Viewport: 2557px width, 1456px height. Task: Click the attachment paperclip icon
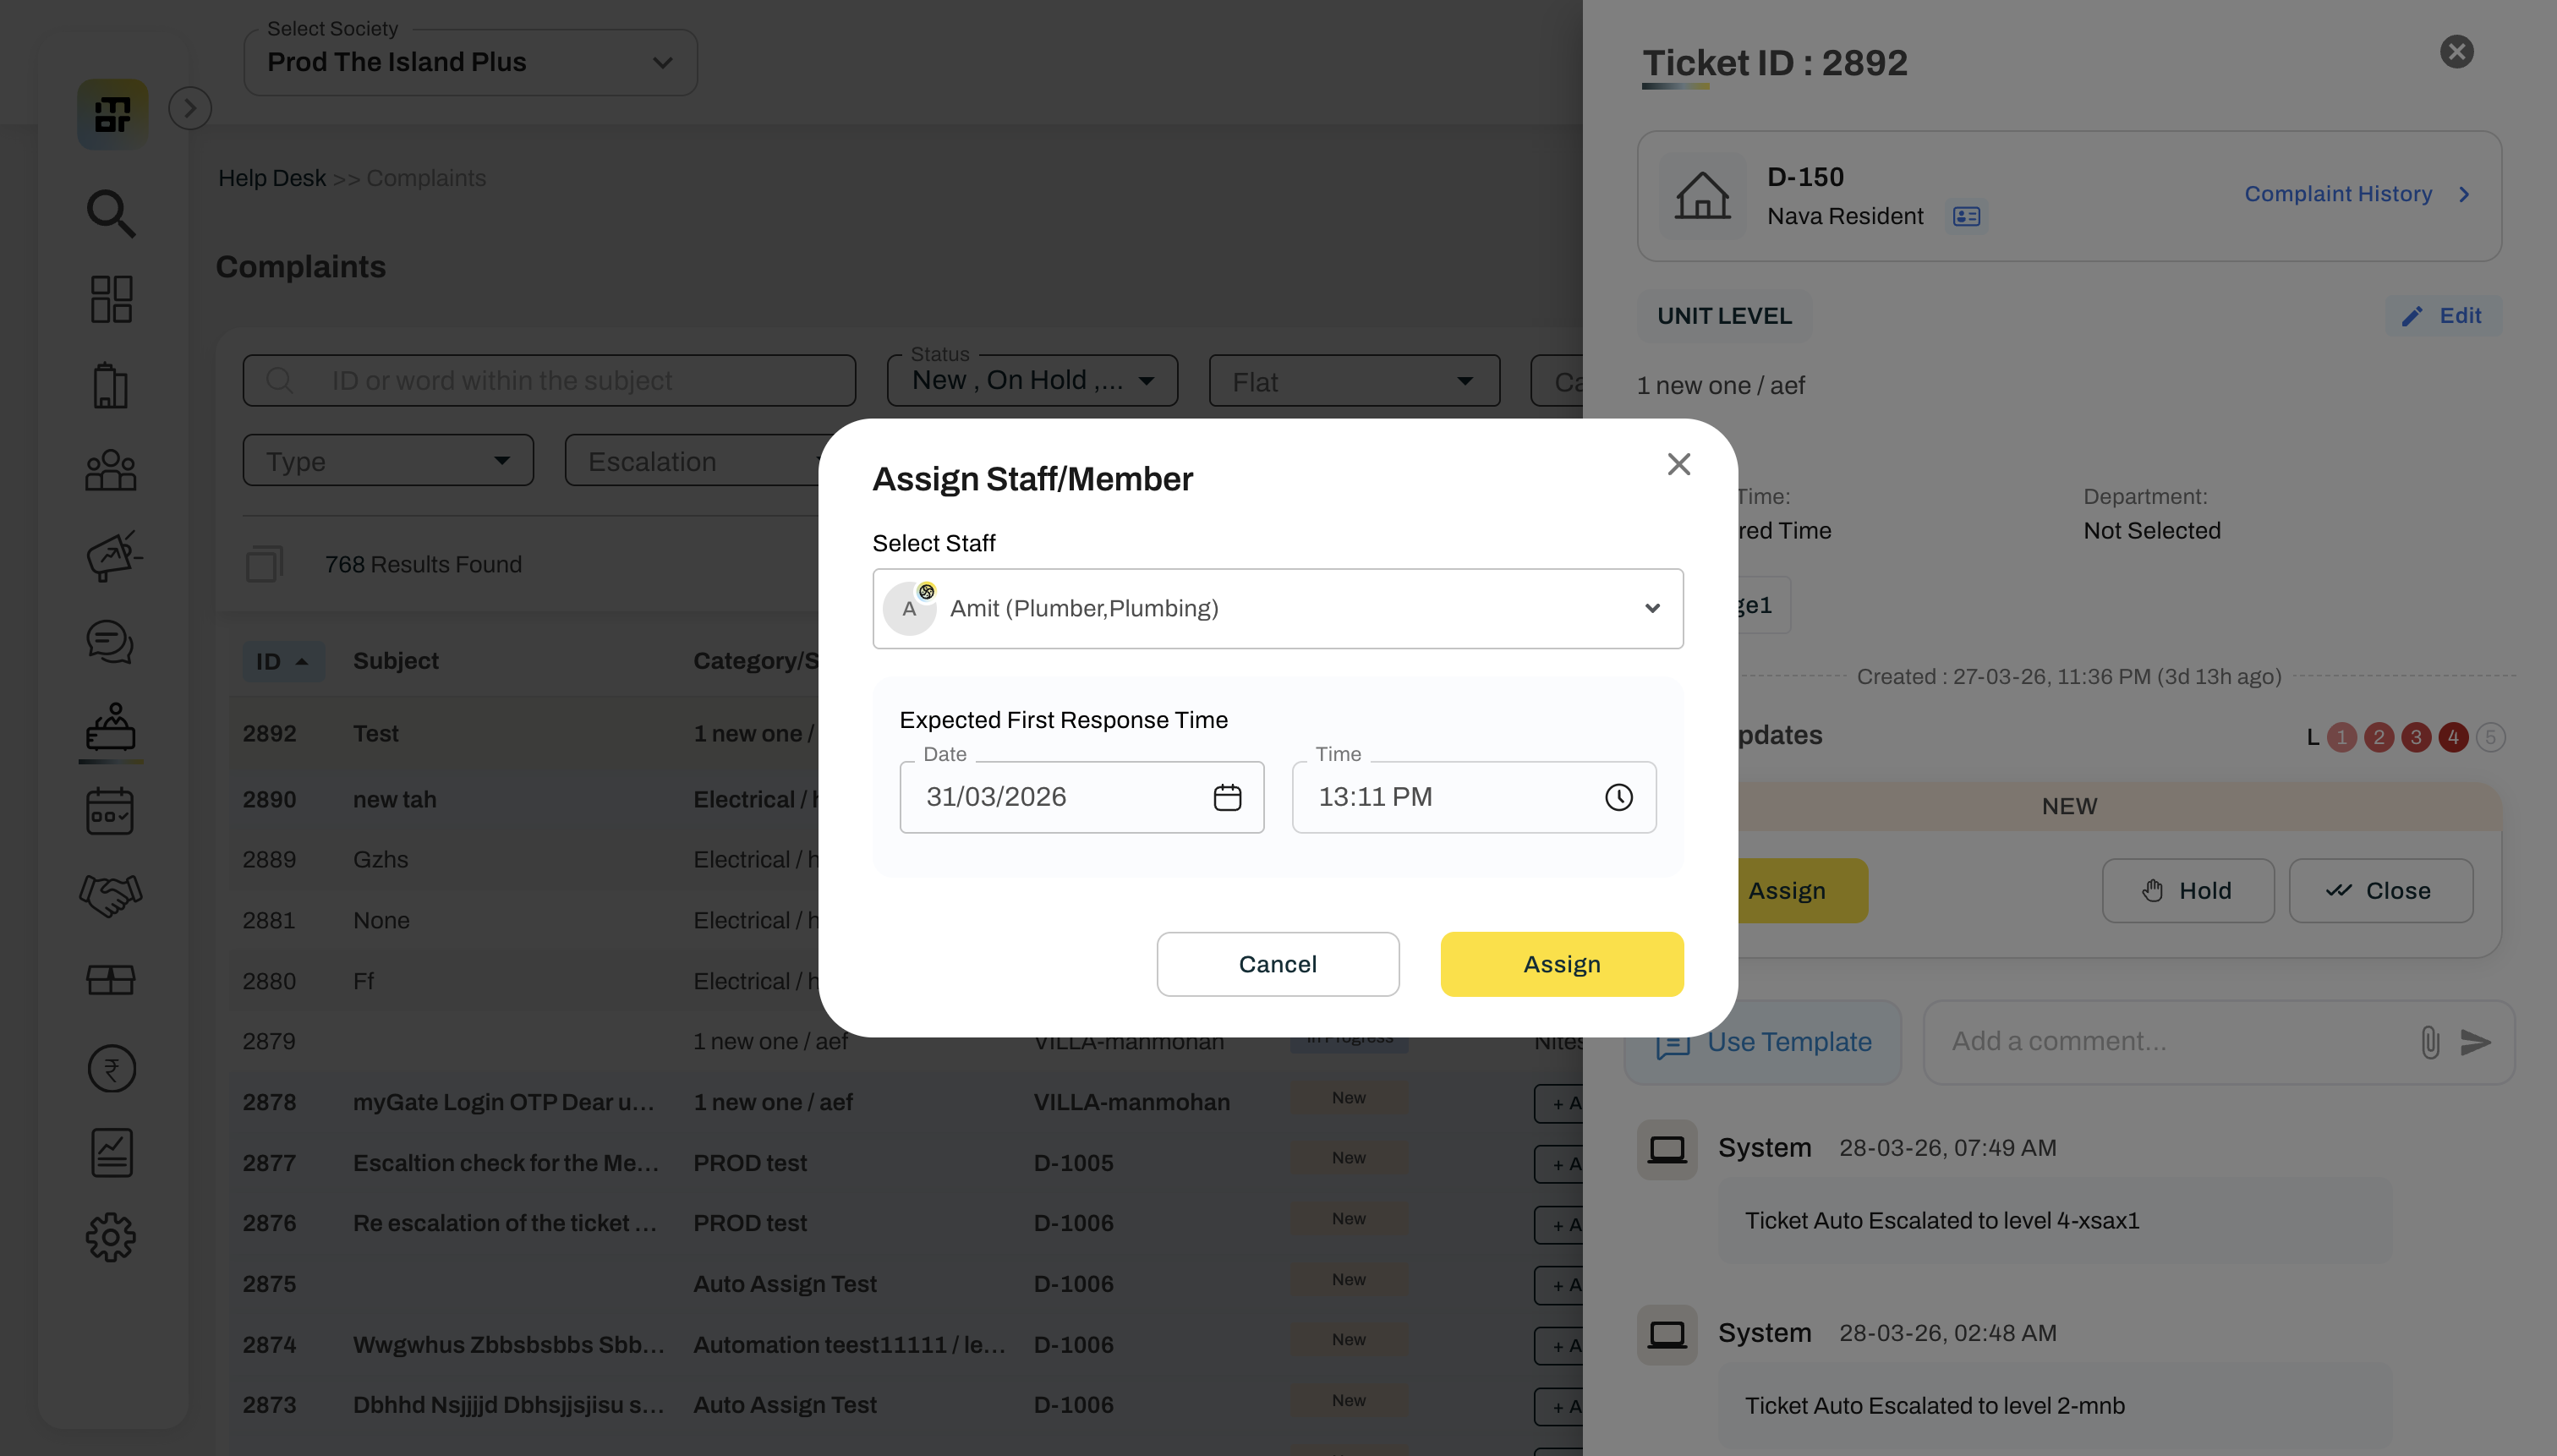click(2430, 1043)
